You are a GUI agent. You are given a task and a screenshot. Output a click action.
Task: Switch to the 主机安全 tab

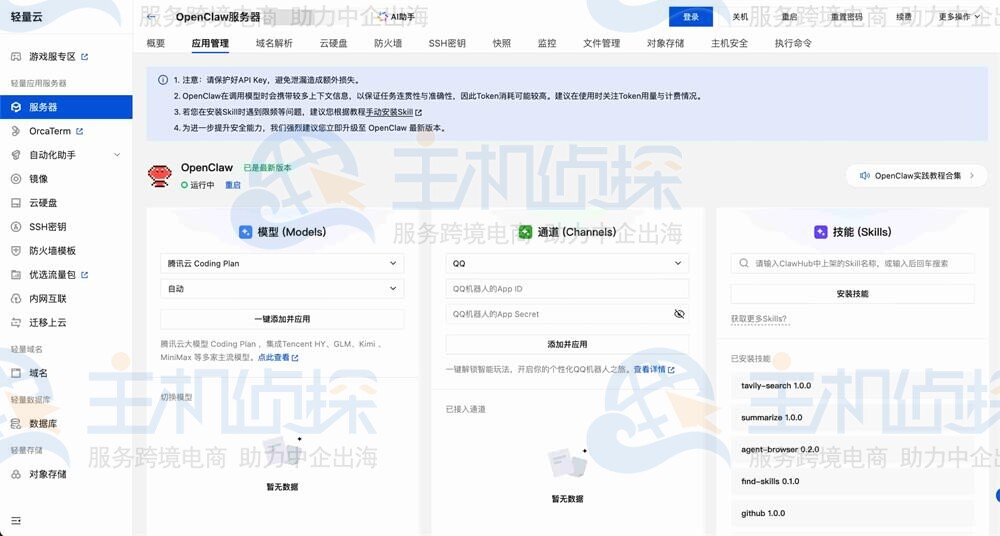pyautogui.click(x=730, y=43)
